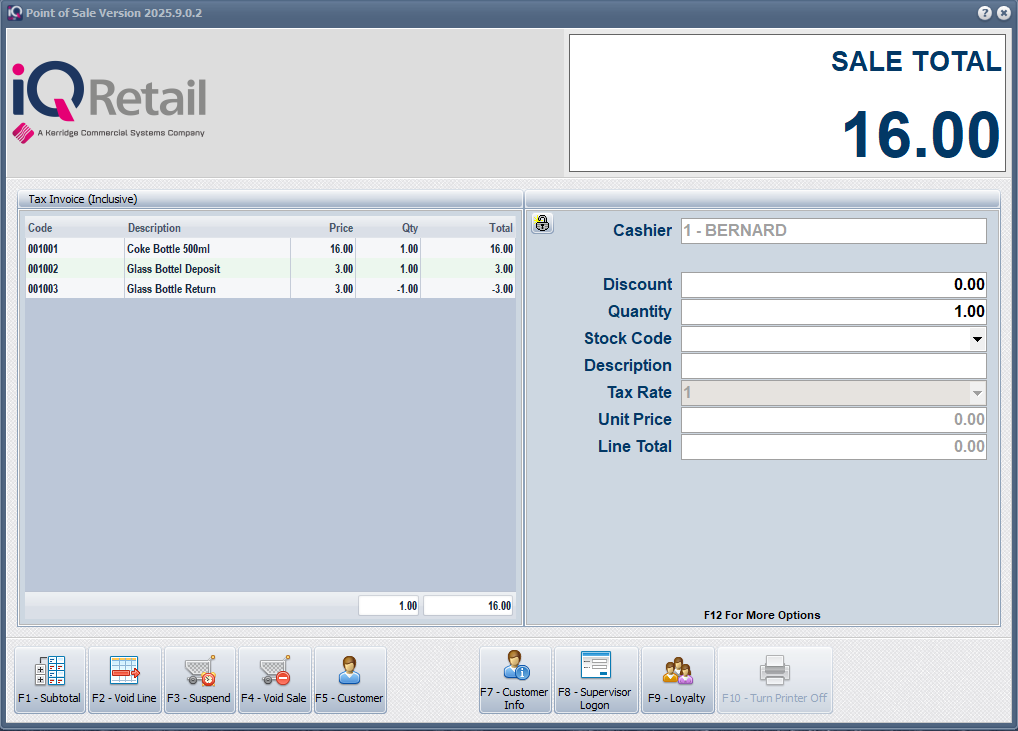Click the help icon in title bar
Screen dimensions: 1018x731
pos(985,13)
